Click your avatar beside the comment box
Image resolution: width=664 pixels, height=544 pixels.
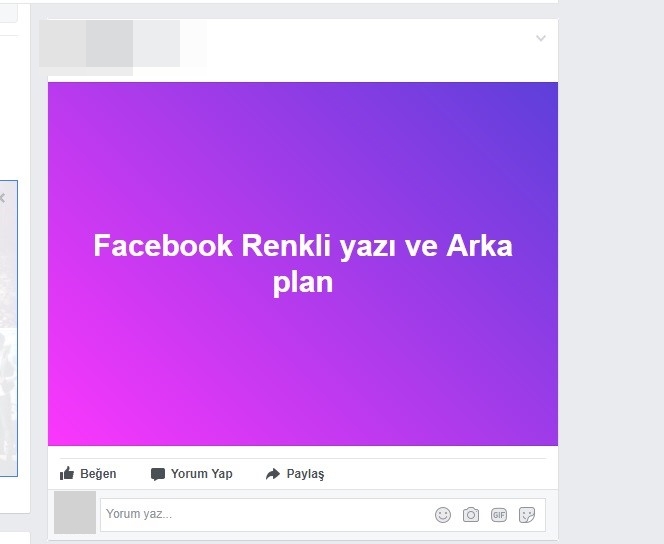[x=75, y=512]
